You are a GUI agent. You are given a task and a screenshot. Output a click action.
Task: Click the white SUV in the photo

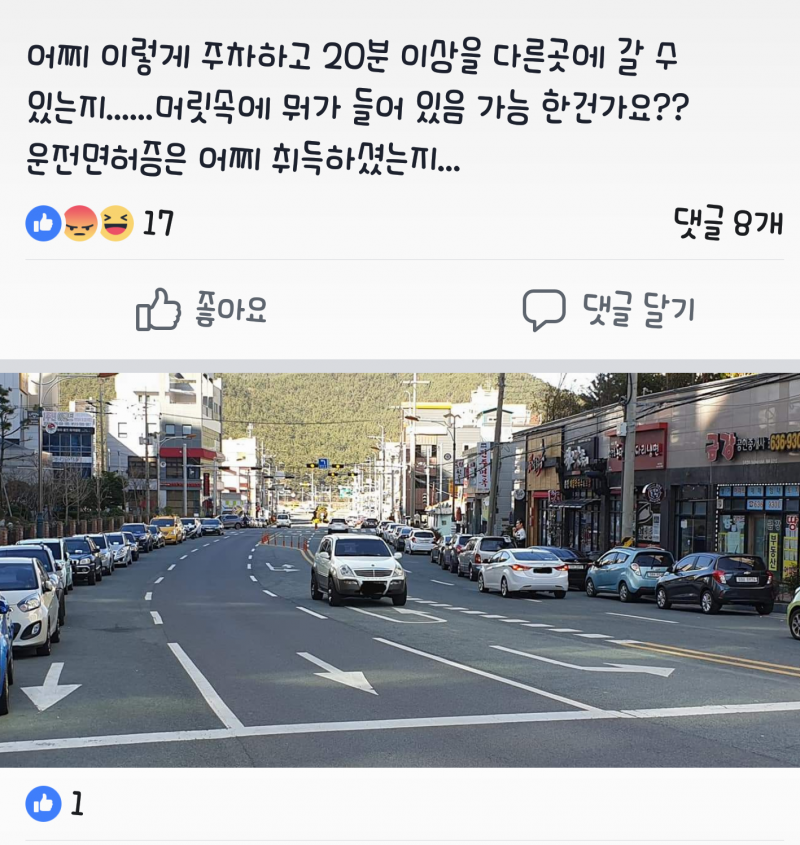pyautogui.click(x=358, y=569)
